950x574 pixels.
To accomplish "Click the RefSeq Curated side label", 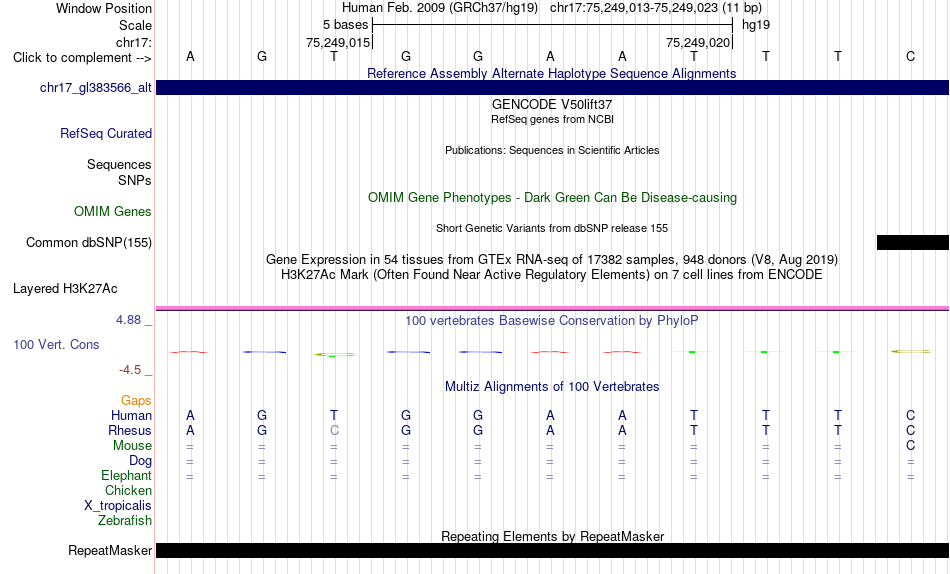I will point(106,133).
